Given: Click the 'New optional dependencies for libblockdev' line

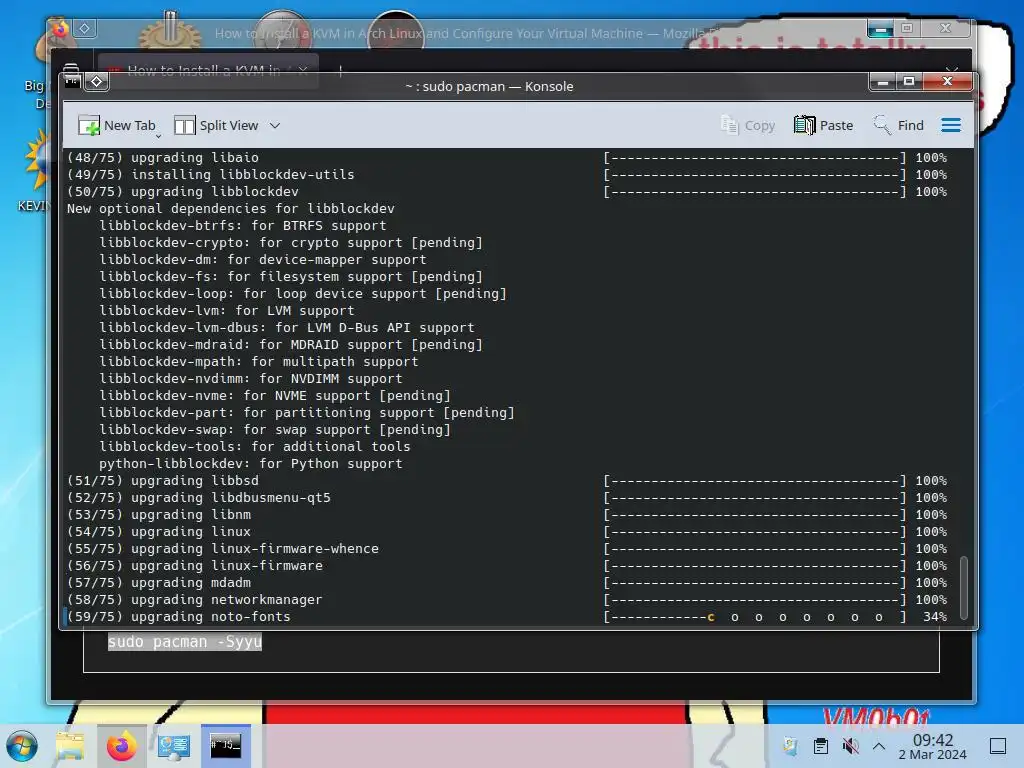Looking at the screenshot, I should point(231,208).
